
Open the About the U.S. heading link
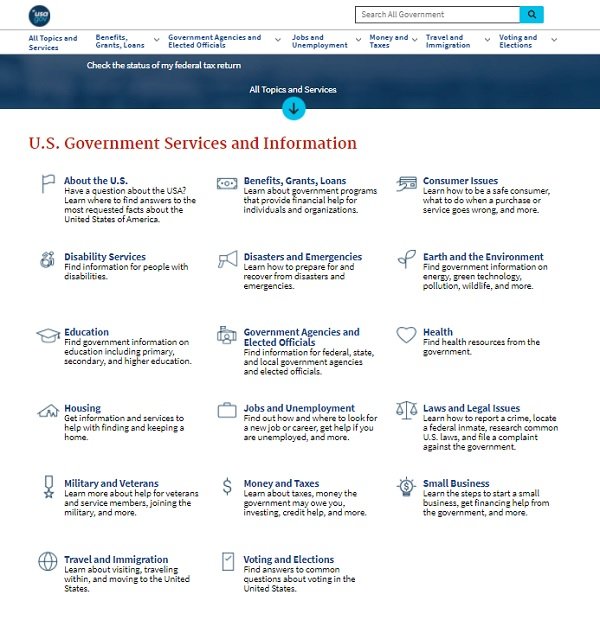coord(96,180)
